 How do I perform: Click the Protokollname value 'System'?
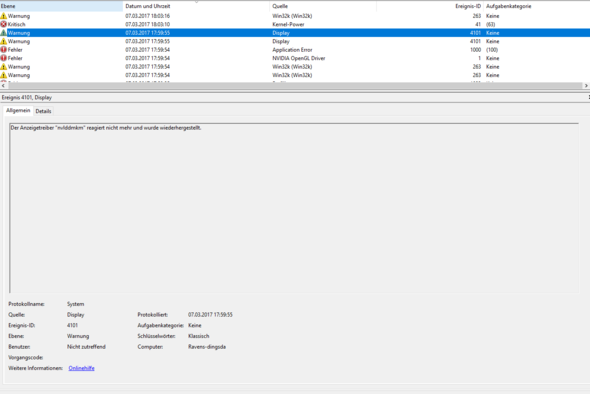(76, 304)
